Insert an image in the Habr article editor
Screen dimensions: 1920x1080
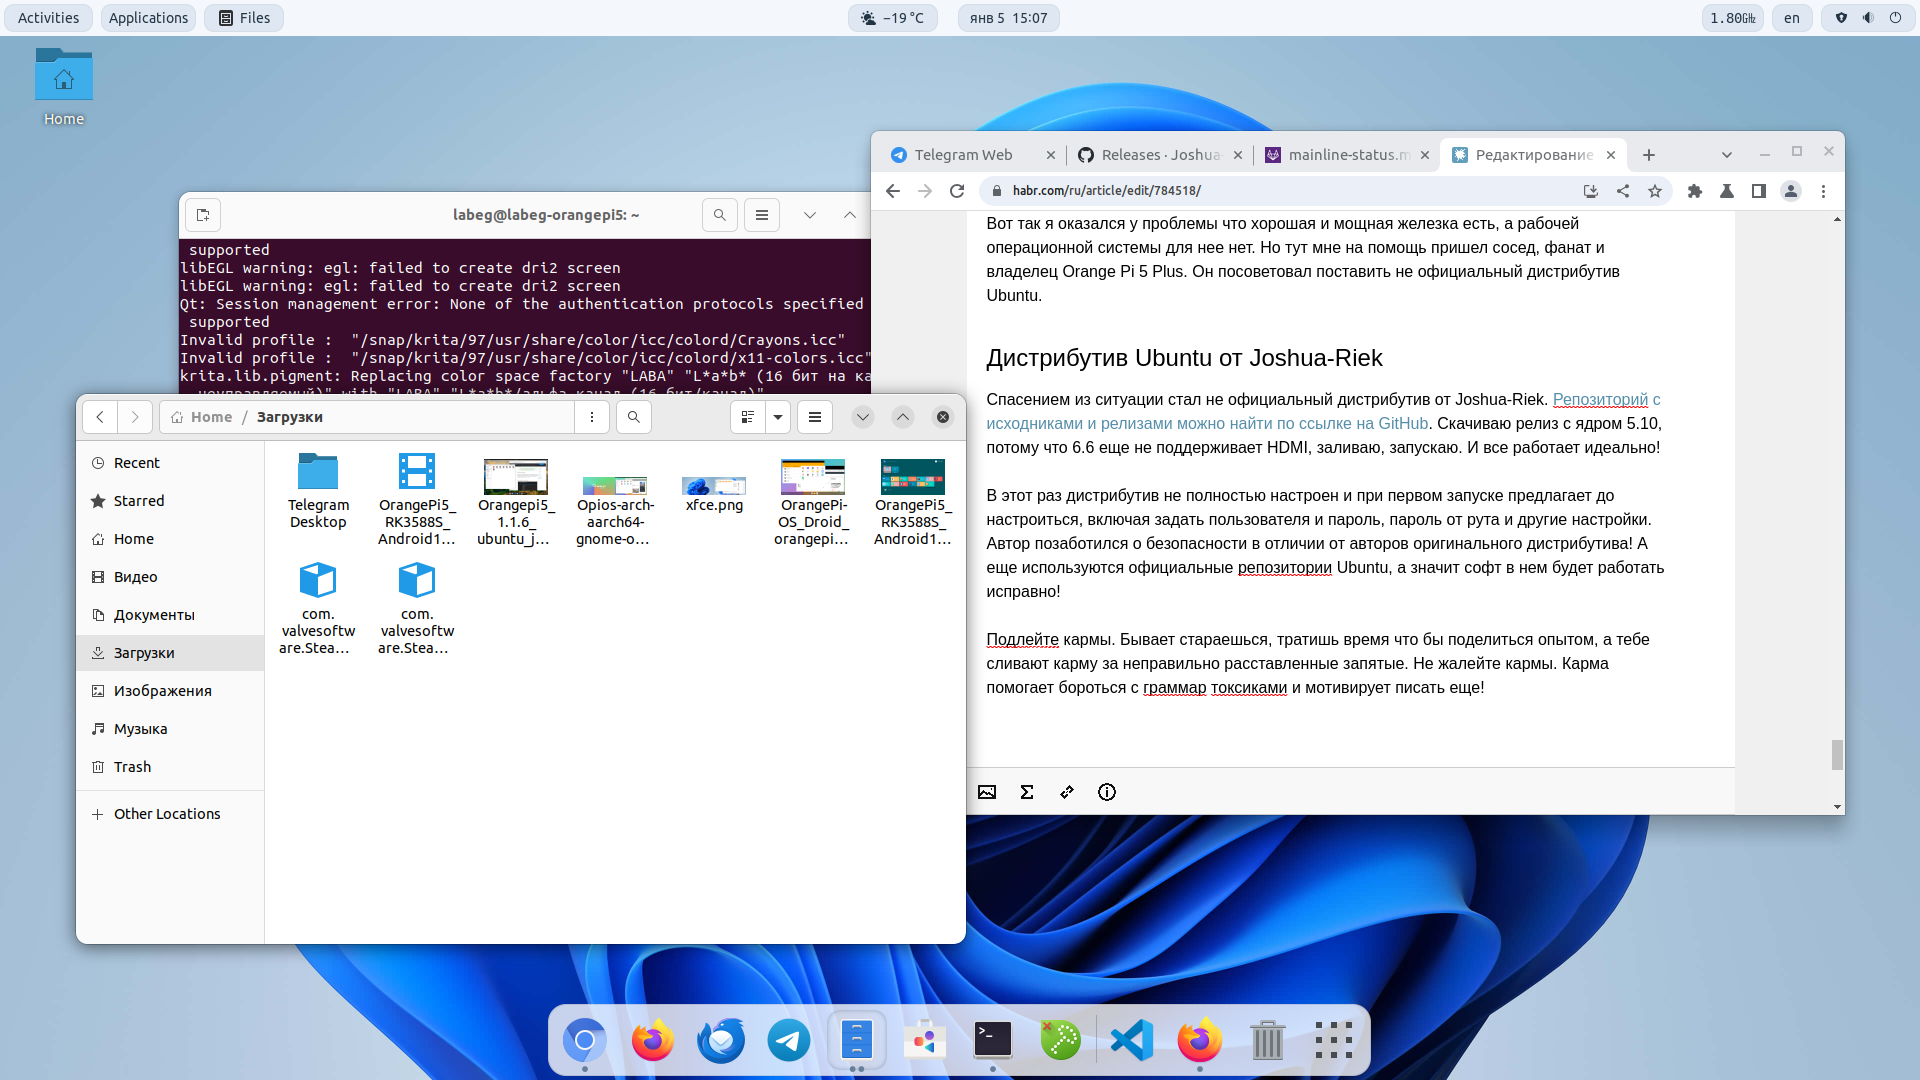[987, 792]
